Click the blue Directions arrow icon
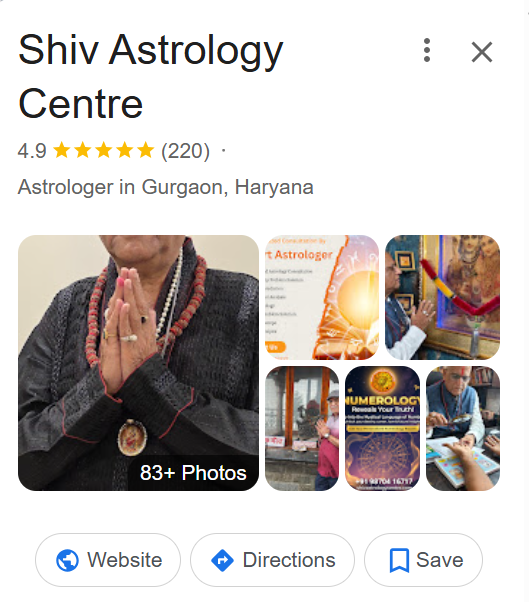This screenshot has width=529, height=602. (223, 560)
